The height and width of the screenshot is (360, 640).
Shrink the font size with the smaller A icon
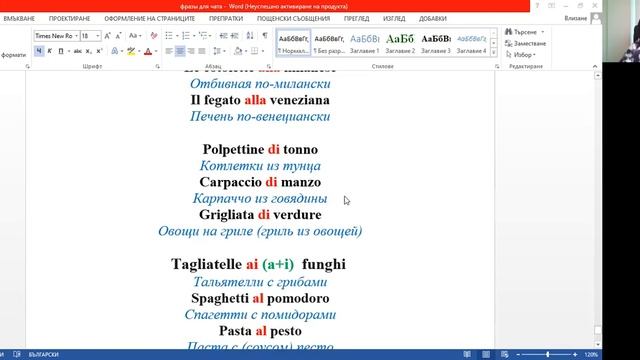coord(118,36)
